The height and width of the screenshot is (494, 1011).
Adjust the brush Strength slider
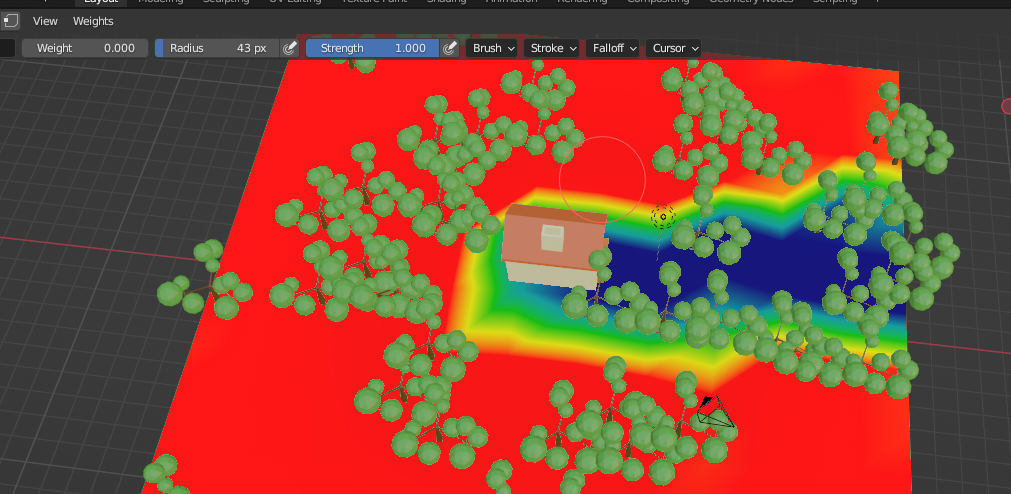click(x=373, y=48)
